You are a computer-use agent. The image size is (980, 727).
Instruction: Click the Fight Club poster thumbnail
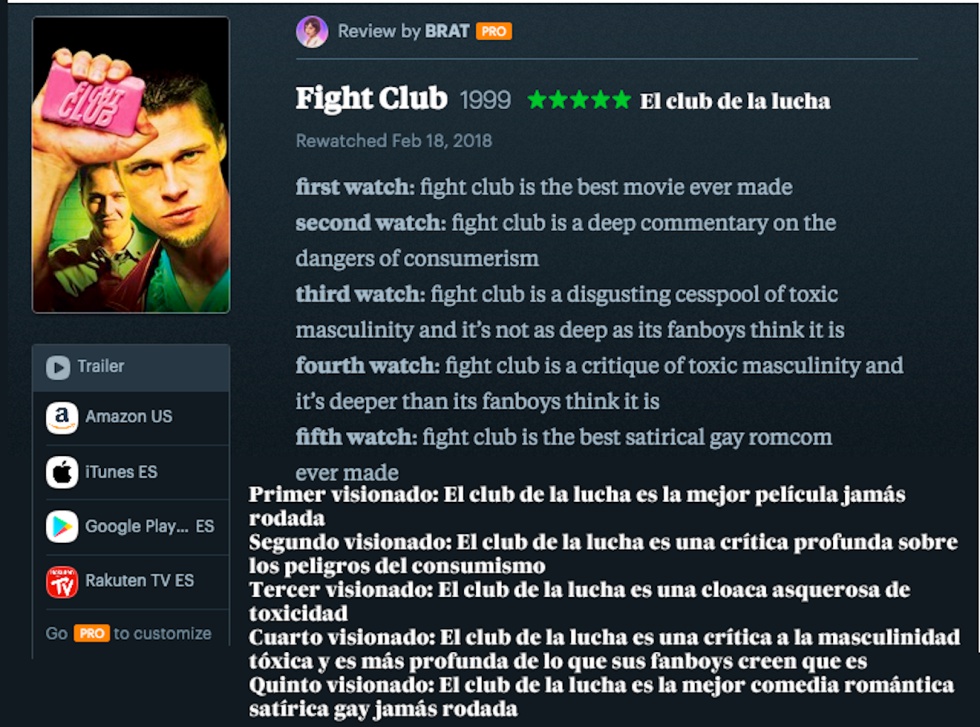click(x=131, y=165)
